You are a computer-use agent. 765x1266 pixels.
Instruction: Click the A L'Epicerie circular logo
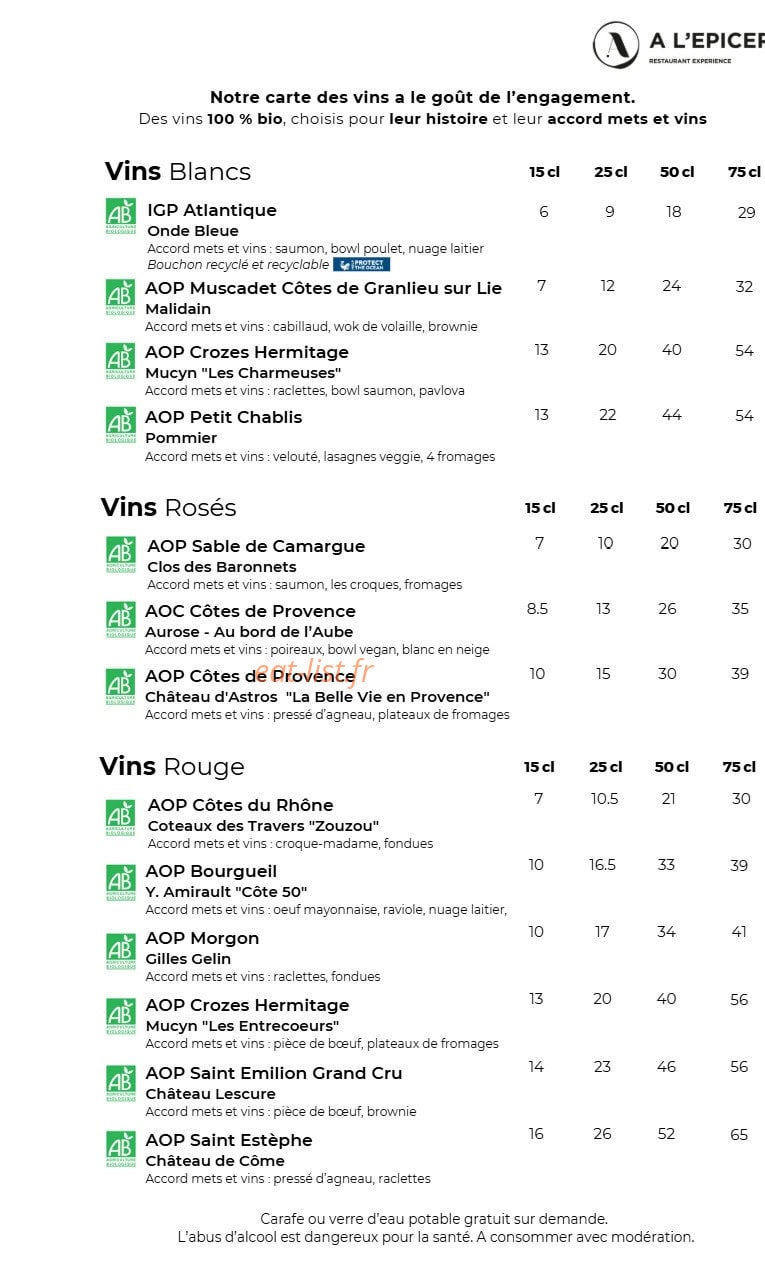coord(615,45)
